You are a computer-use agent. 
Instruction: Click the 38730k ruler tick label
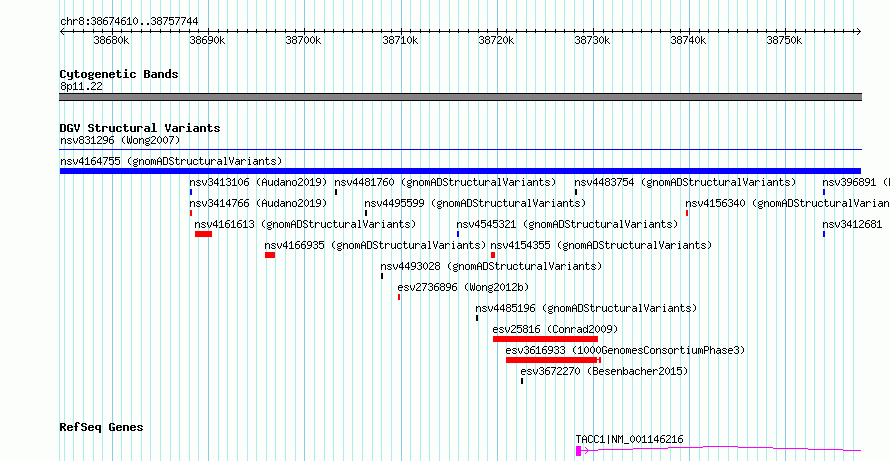point(593,40)
